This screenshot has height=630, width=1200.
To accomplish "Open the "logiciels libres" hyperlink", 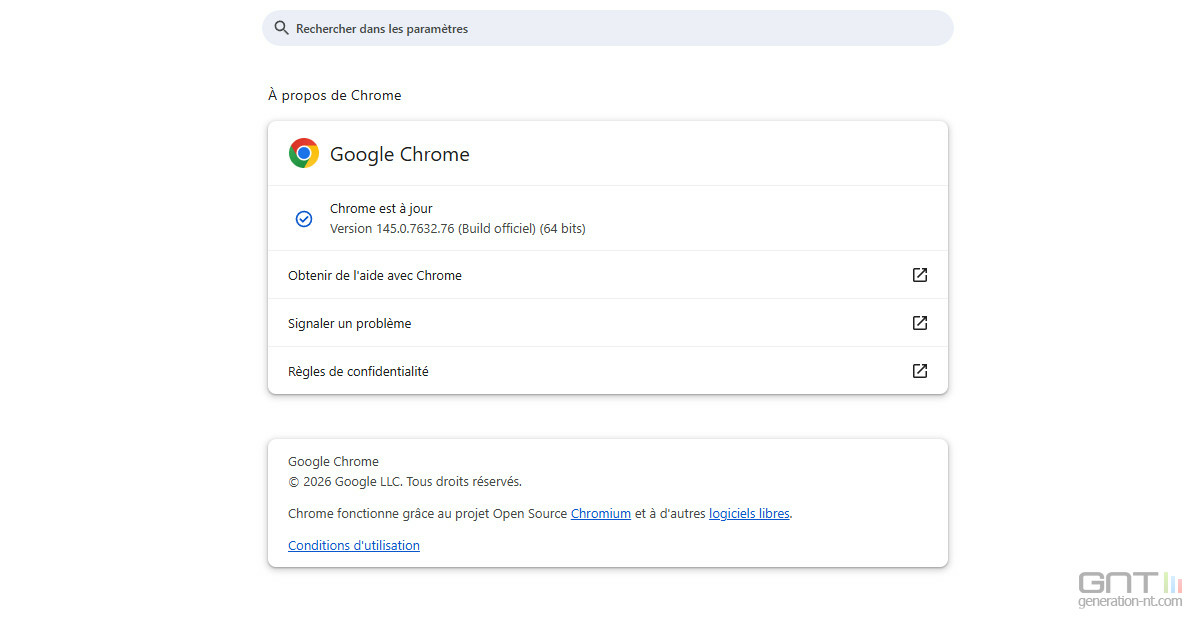I will pos(749,513).
